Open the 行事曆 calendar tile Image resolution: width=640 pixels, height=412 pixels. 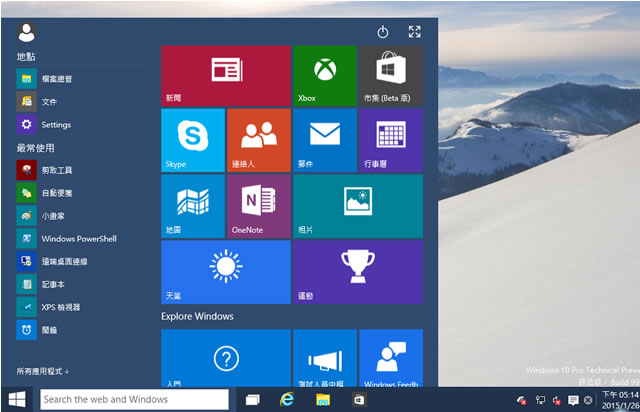[390, 140]
